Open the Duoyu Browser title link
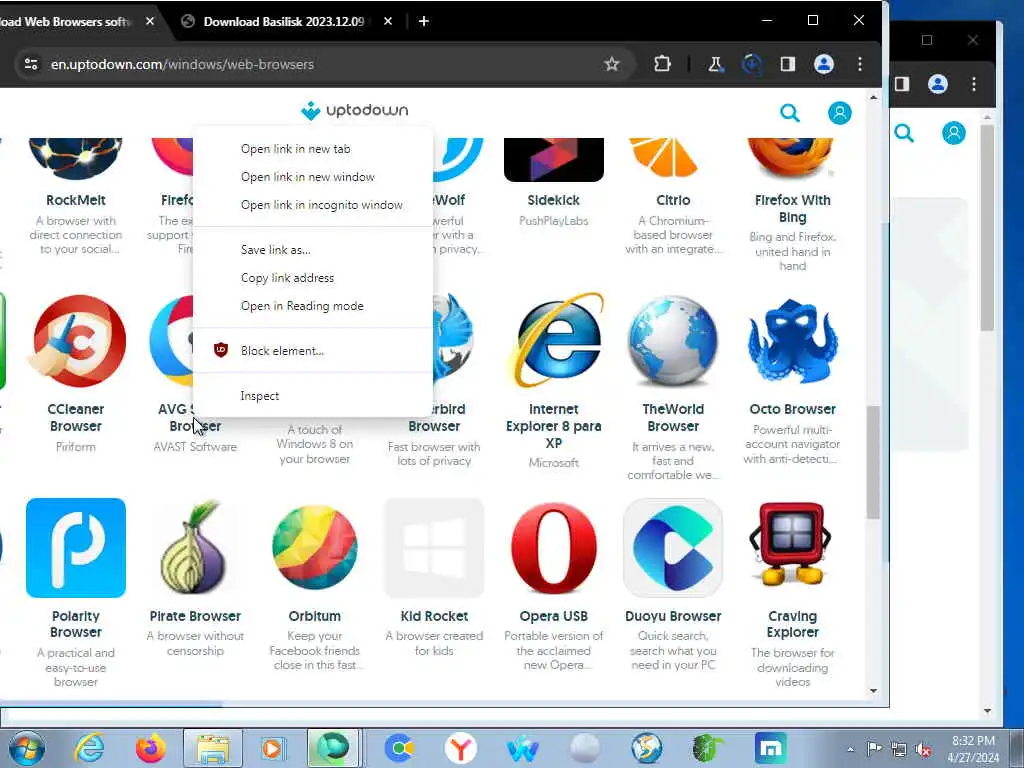 [x=673, y=616]
